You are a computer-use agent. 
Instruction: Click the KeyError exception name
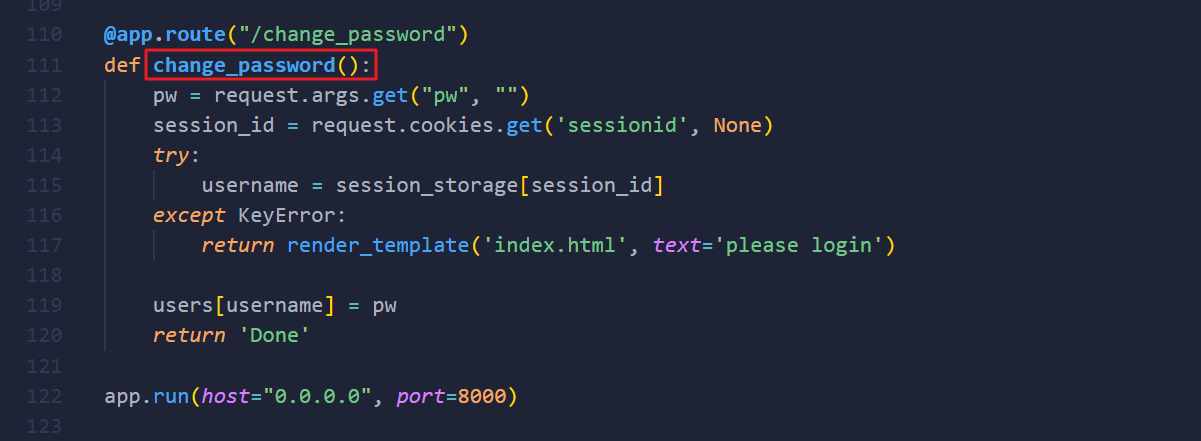coord(280,216)
